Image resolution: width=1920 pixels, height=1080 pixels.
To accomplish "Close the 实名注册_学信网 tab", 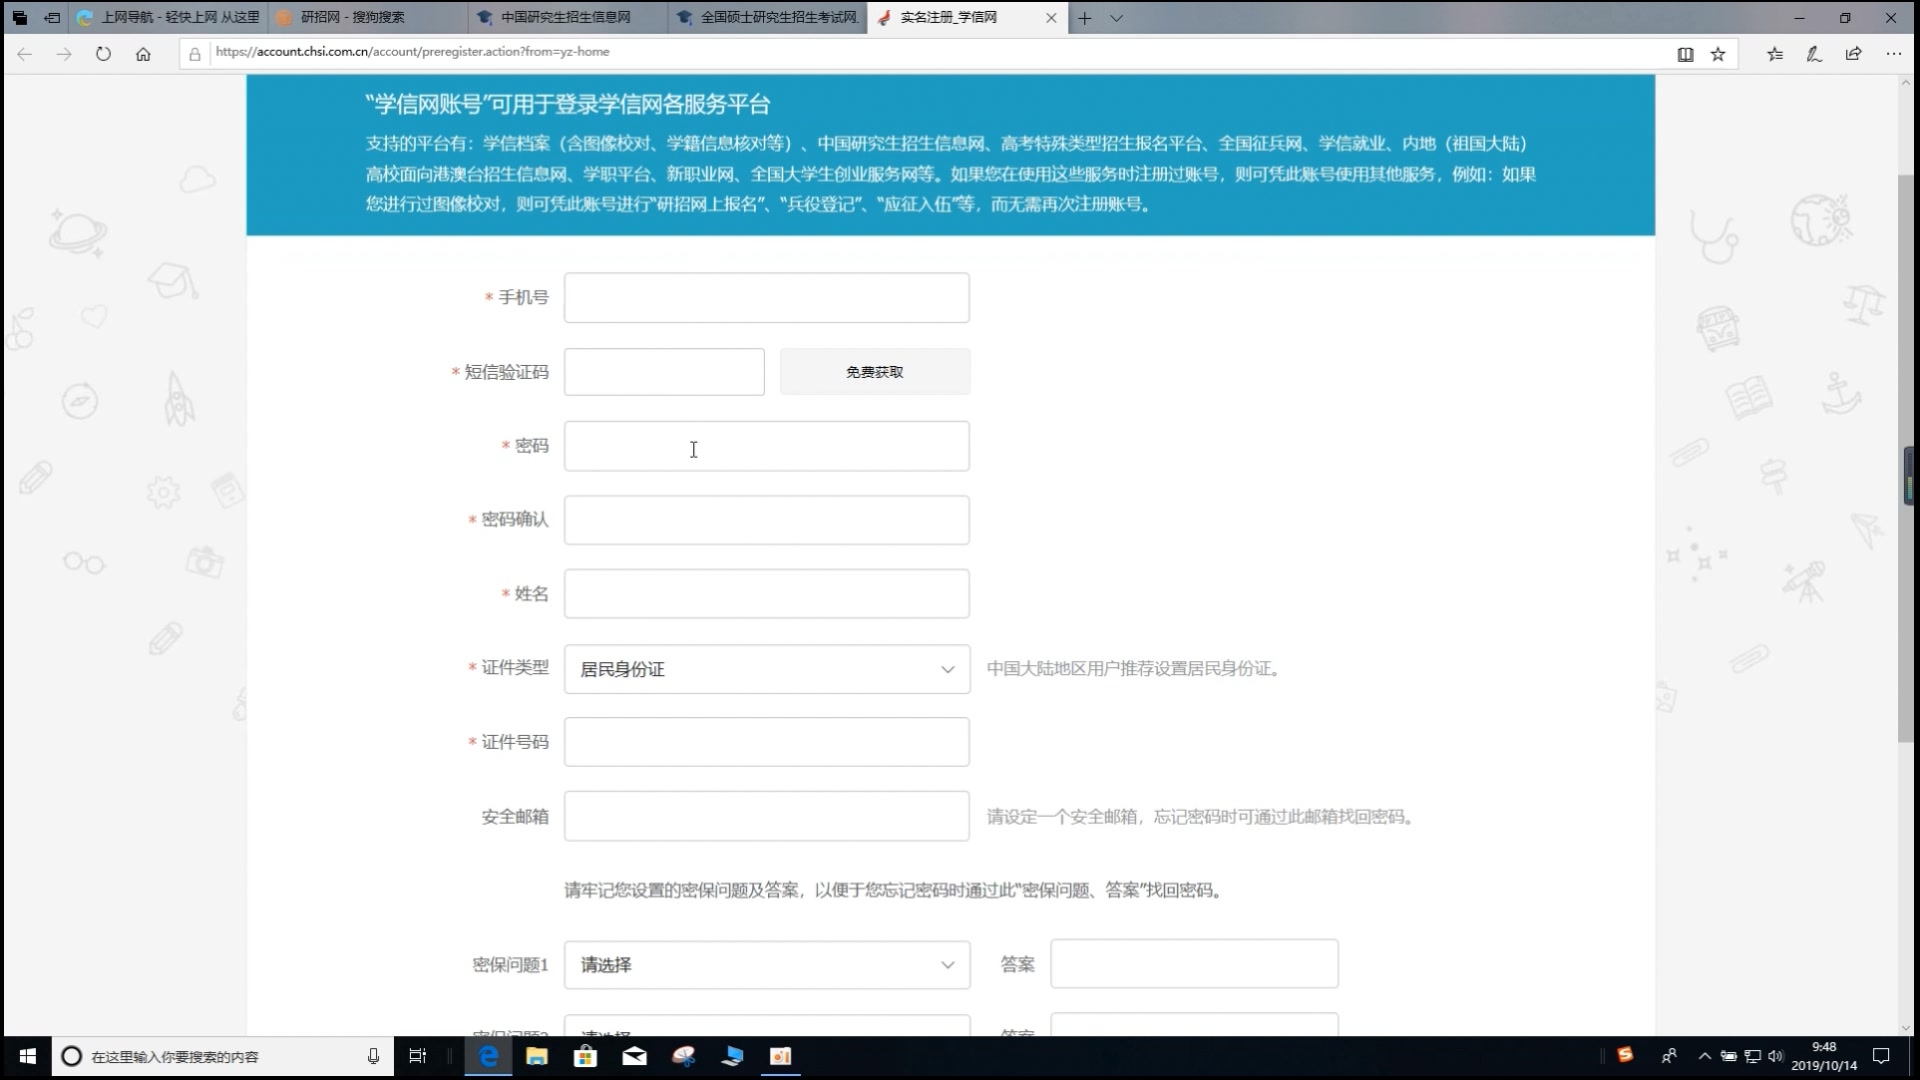I will (1051, 18).
